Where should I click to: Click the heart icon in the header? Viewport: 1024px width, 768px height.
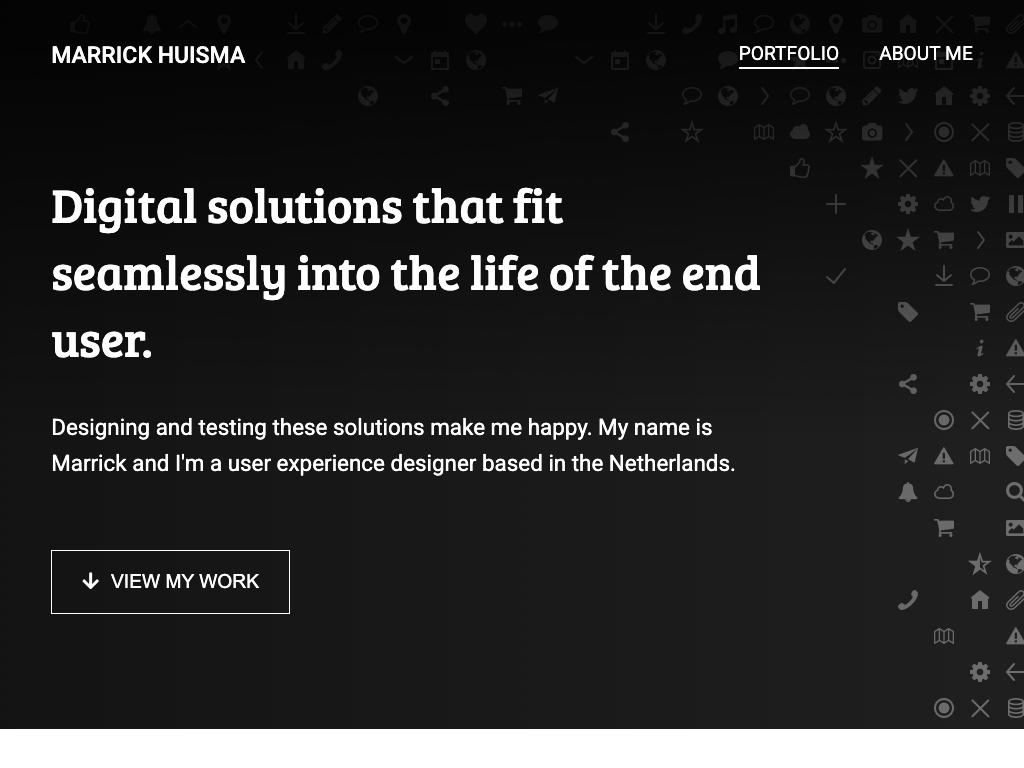pyautogui.click(x=476, y=24)
